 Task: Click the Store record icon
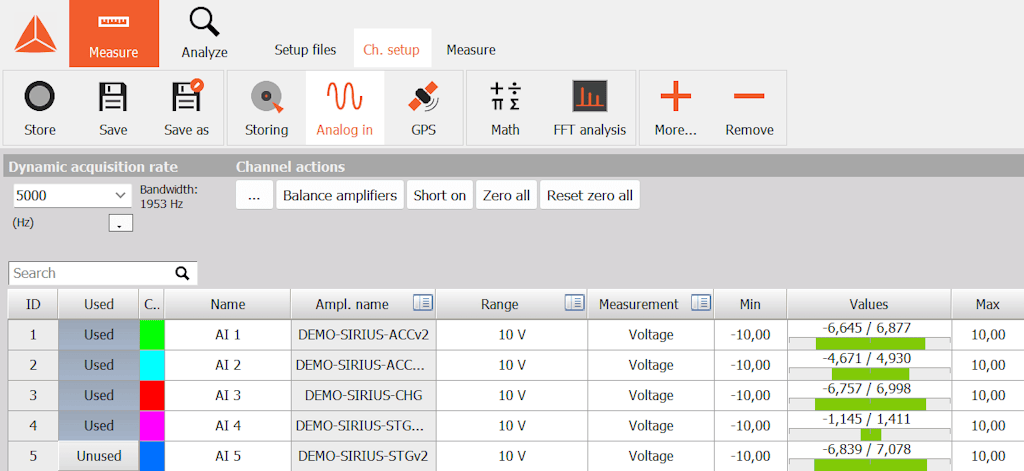click(40, 97)
